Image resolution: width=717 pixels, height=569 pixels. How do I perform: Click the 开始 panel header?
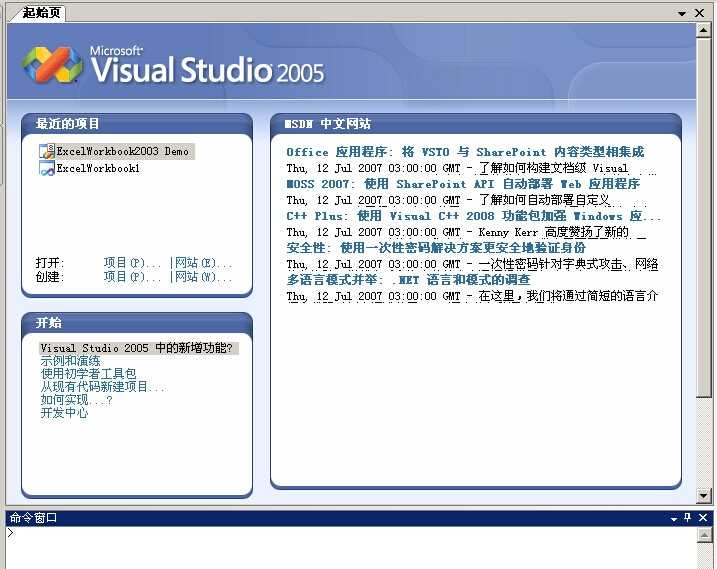(137, 322)
